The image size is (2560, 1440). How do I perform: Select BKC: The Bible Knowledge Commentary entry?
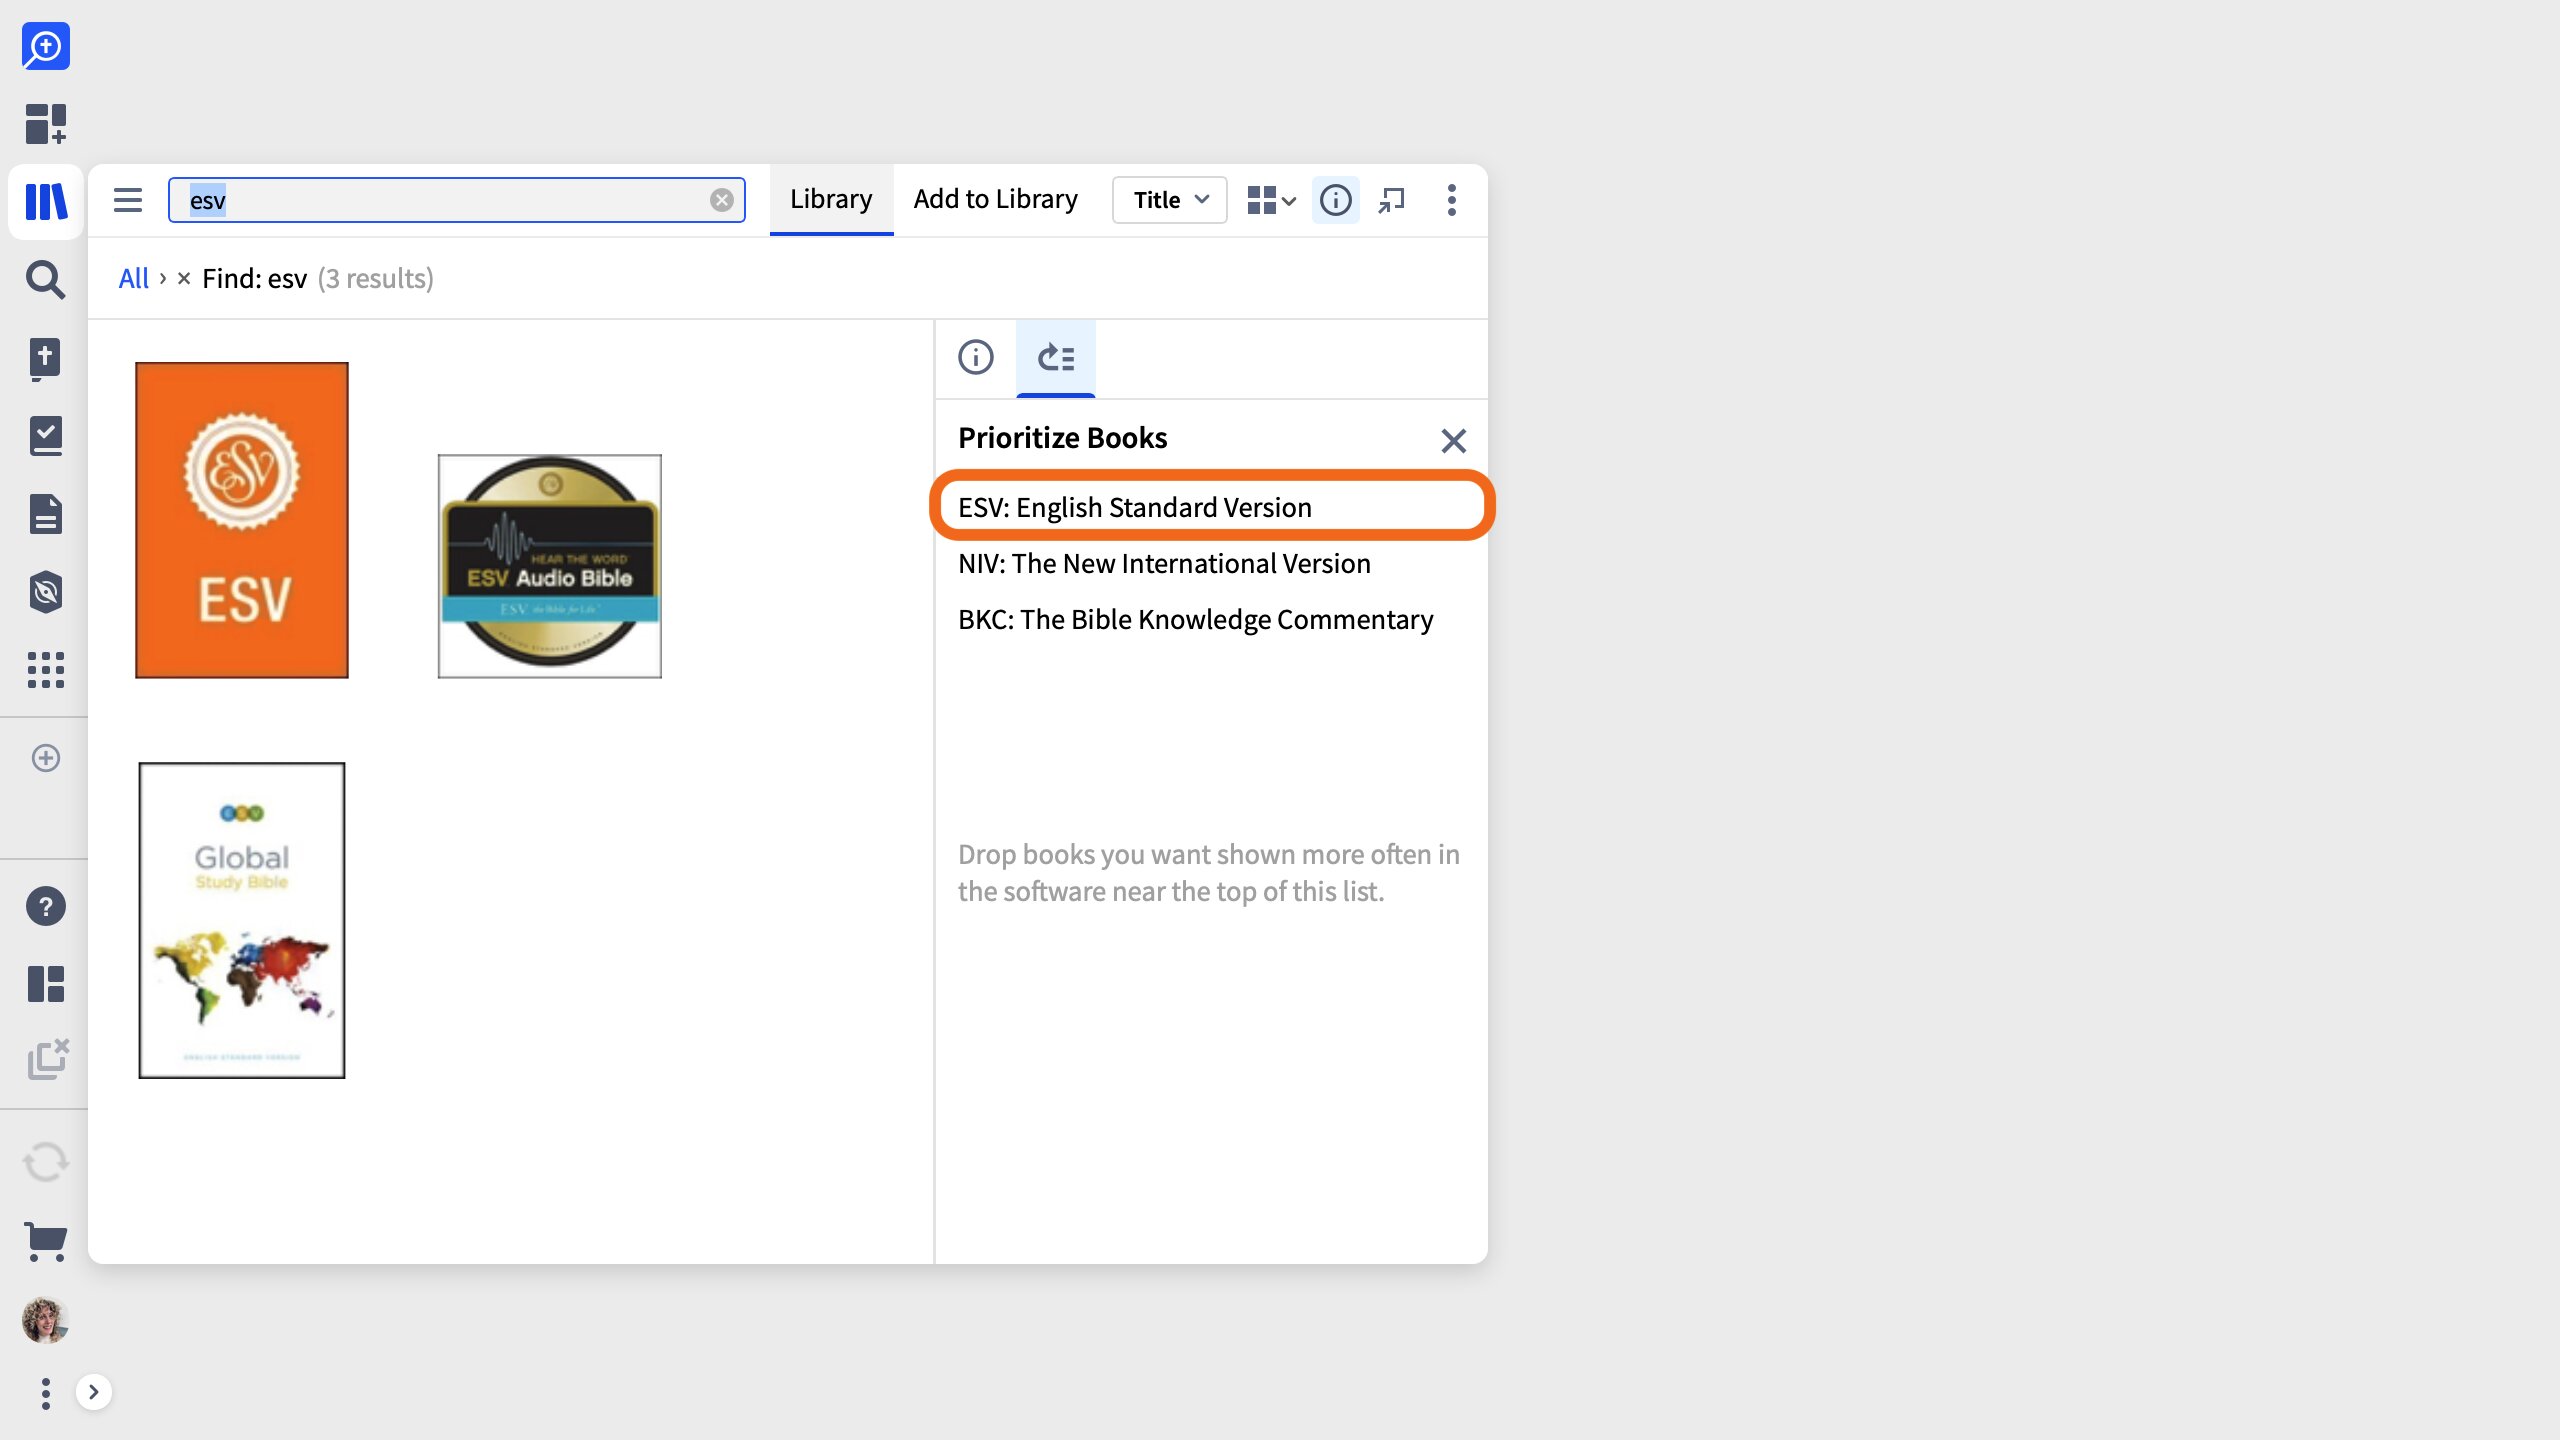[1211, 619]
